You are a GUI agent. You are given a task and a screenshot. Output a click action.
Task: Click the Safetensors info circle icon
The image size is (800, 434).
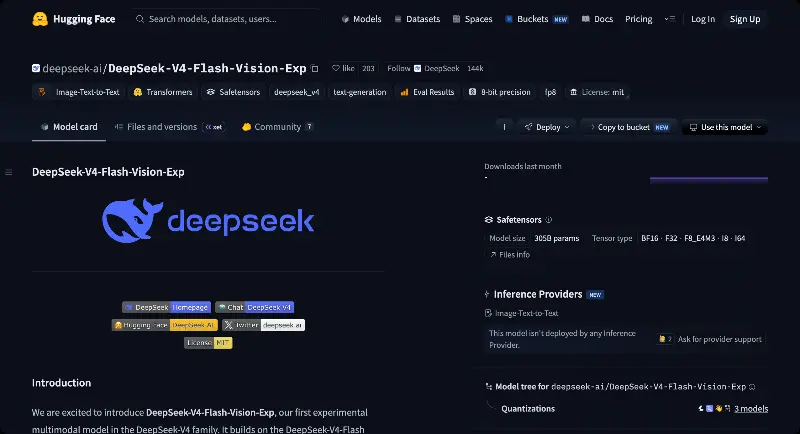549,220
